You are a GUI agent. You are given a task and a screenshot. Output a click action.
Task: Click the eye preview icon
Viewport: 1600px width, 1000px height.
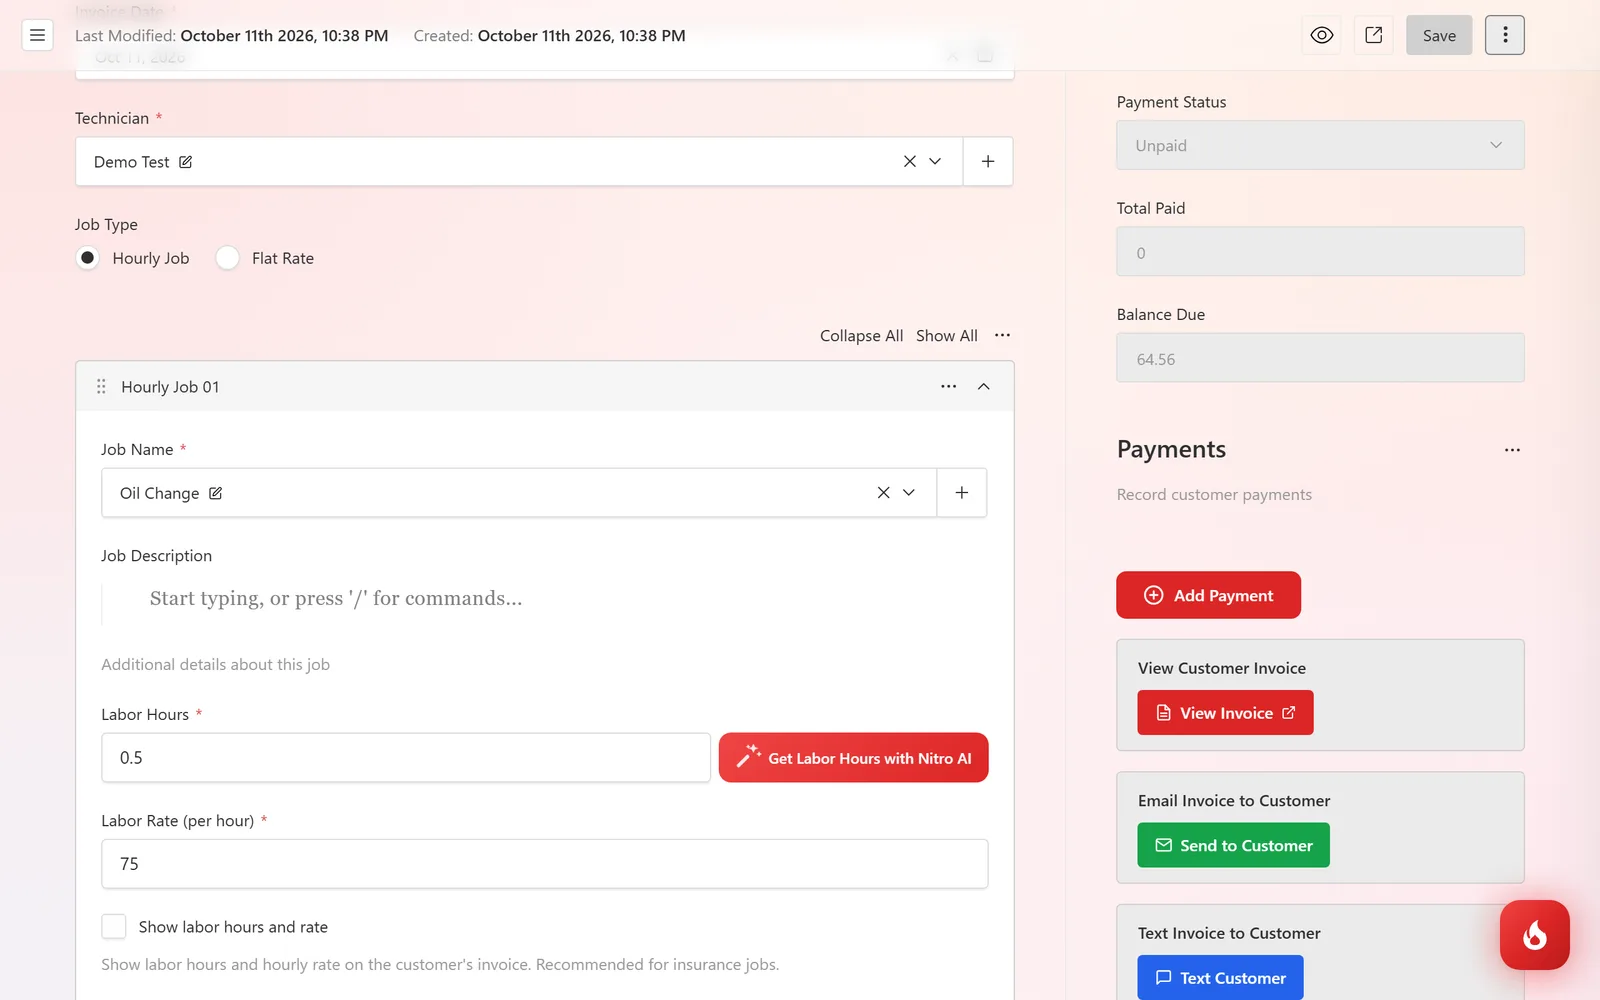point(1322,35)
